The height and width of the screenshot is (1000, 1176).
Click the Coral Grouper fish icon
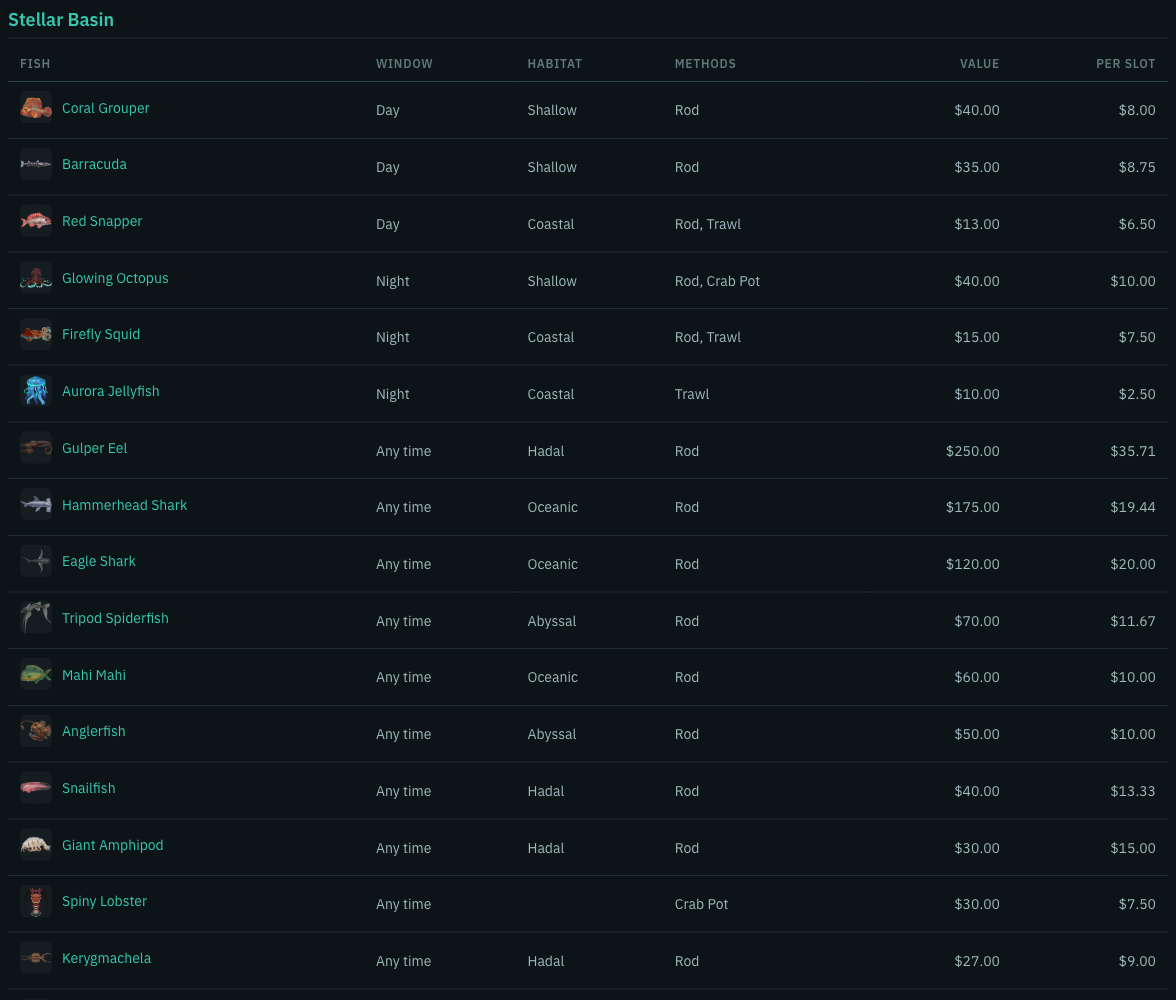click(x=35, y=108)
